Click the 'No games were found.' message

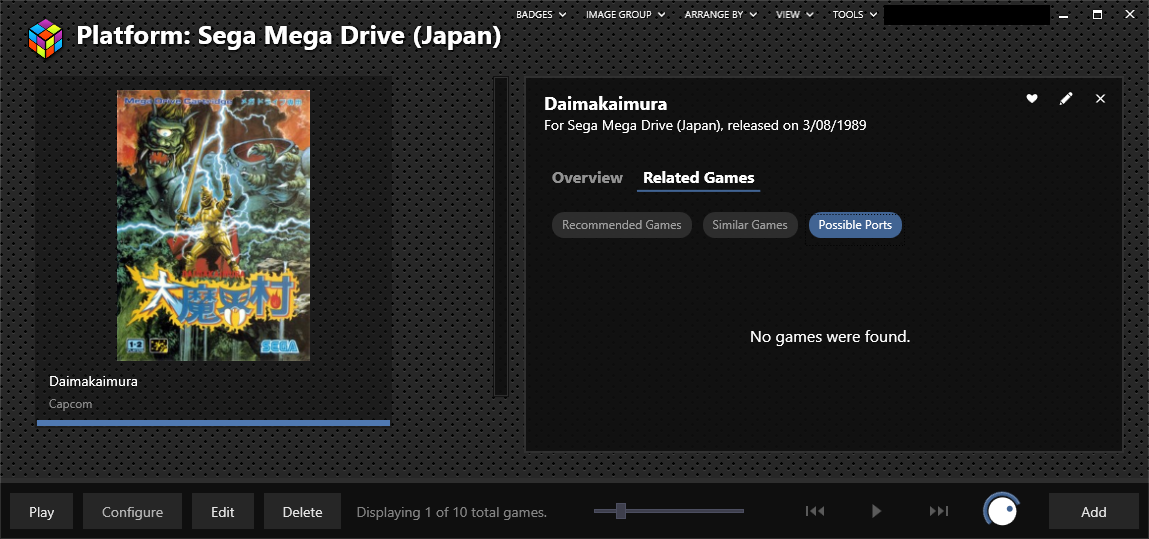[x=830, y=337]
